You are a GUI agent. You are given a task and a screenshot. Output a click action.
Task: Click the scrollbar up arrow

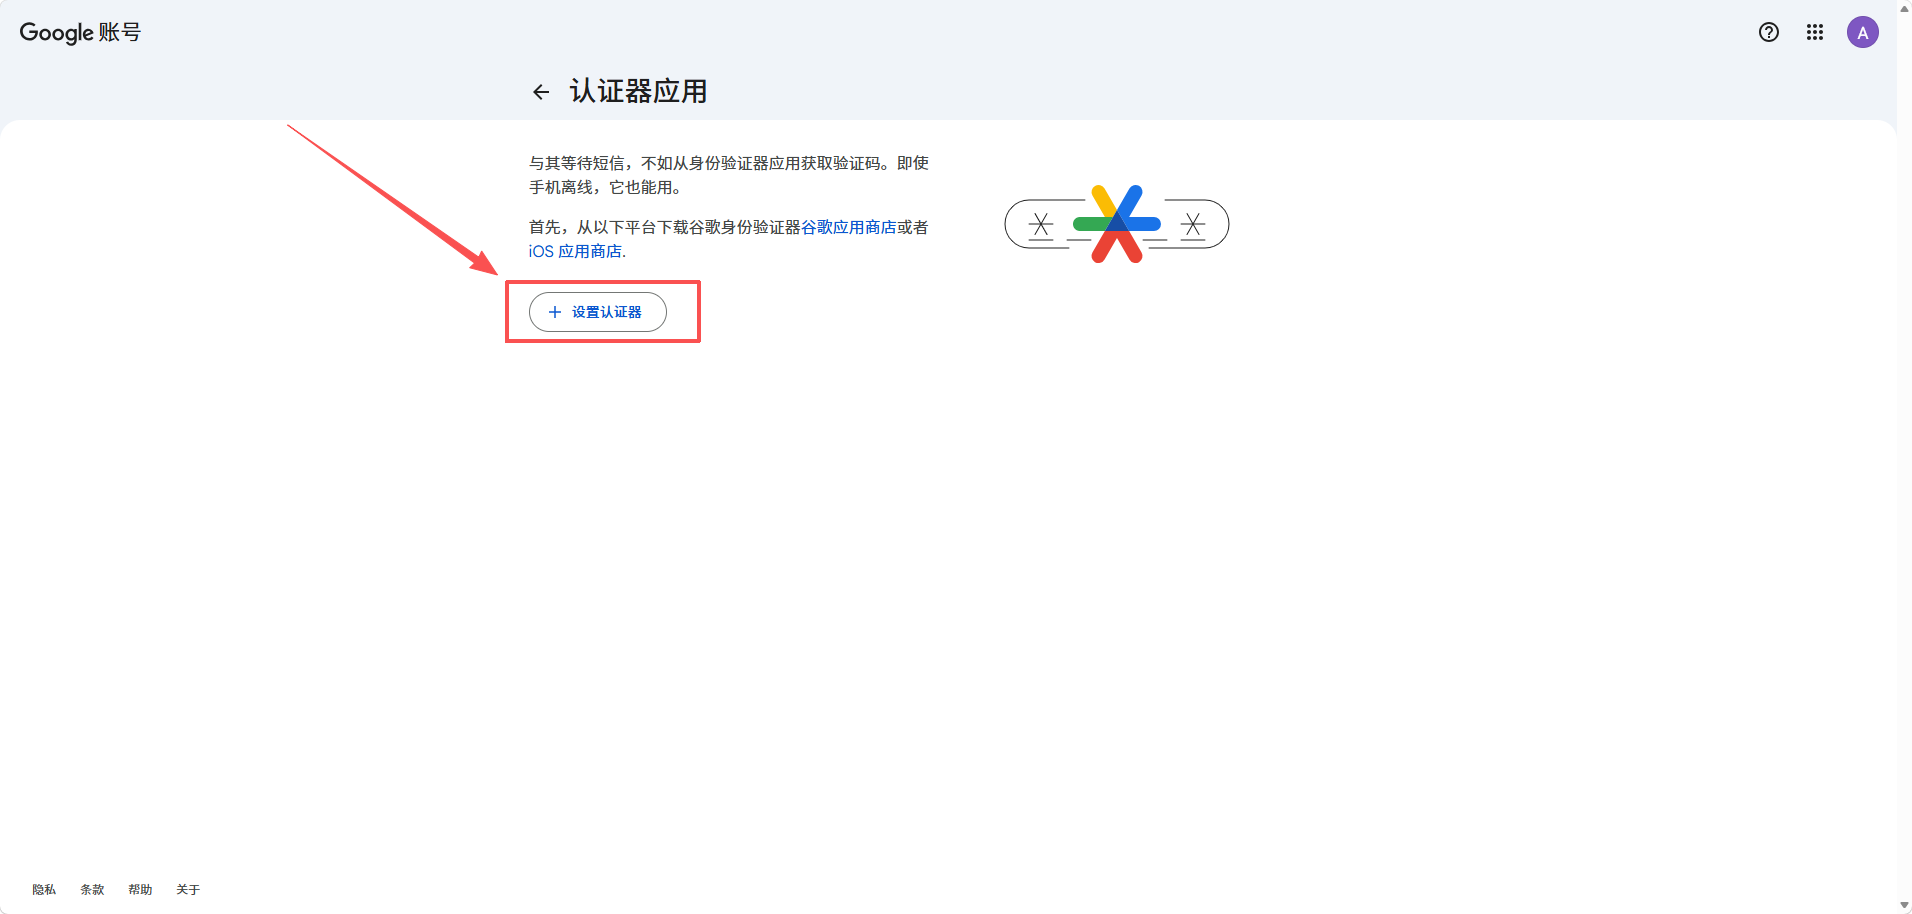click(x=1904, y=7)
